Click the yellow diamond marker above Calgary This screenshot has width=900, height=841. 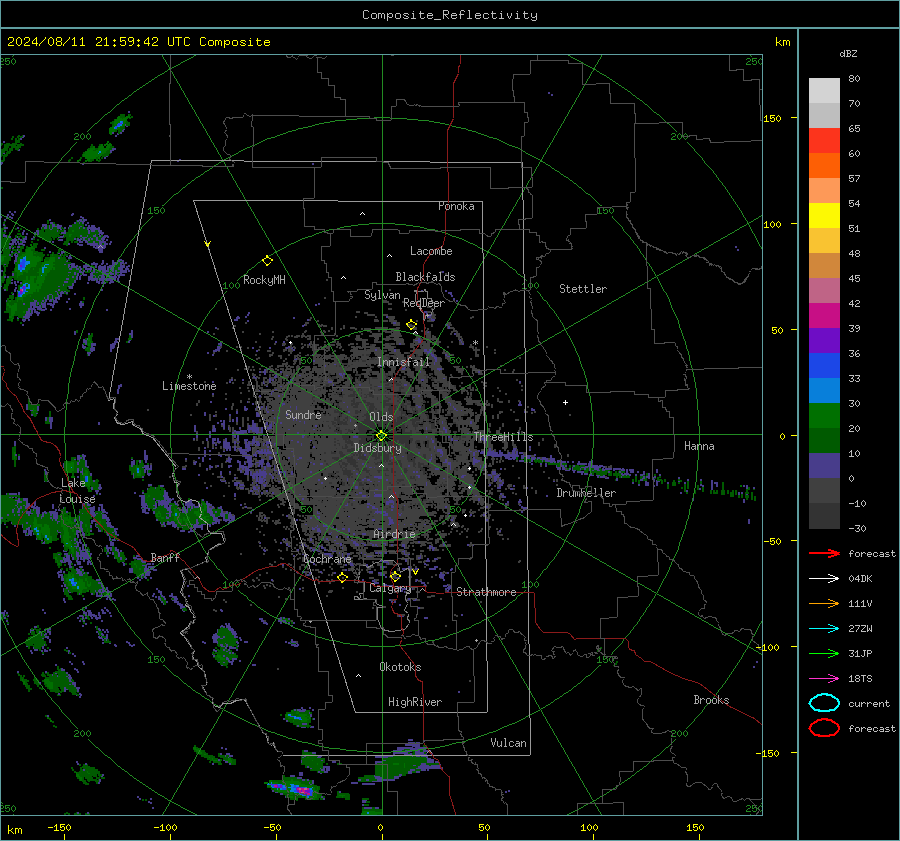(x=395, y=576)
